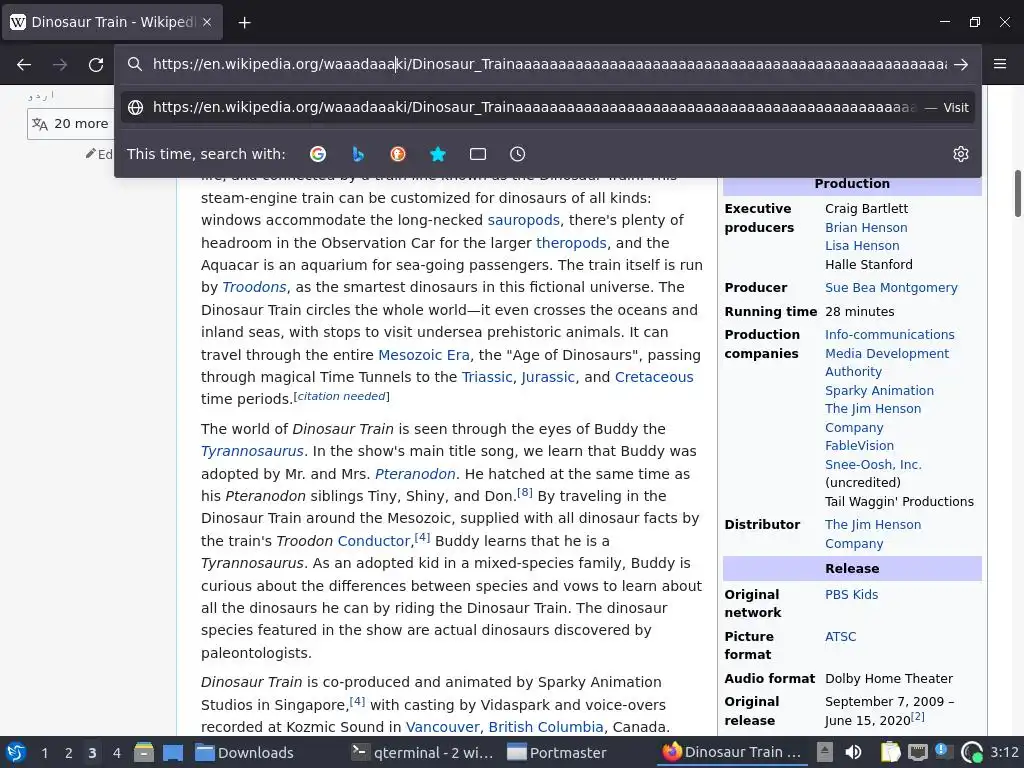Open the PBS Kids link
The image size is (1024, 768).
pyautogui.click(x=851, y=595)
